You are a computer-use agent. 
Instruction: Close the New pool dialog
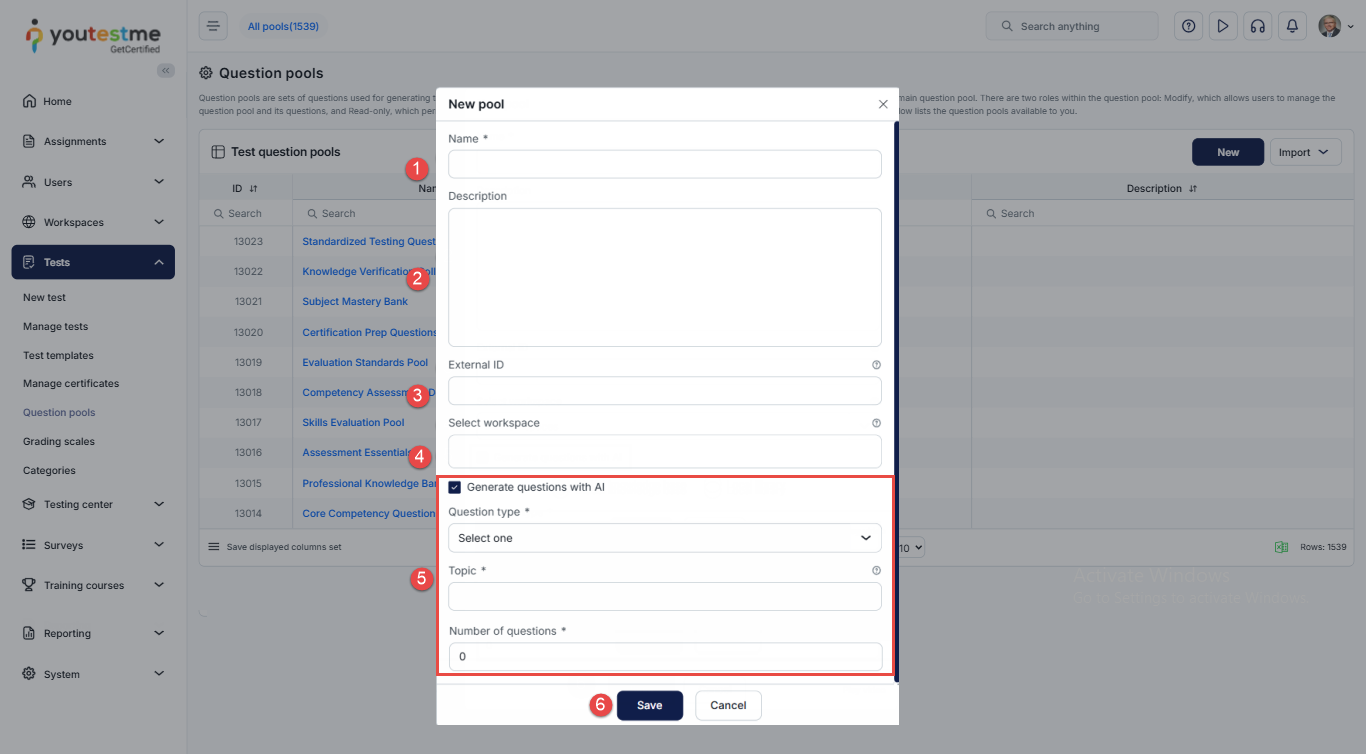[x=883, y=104]
